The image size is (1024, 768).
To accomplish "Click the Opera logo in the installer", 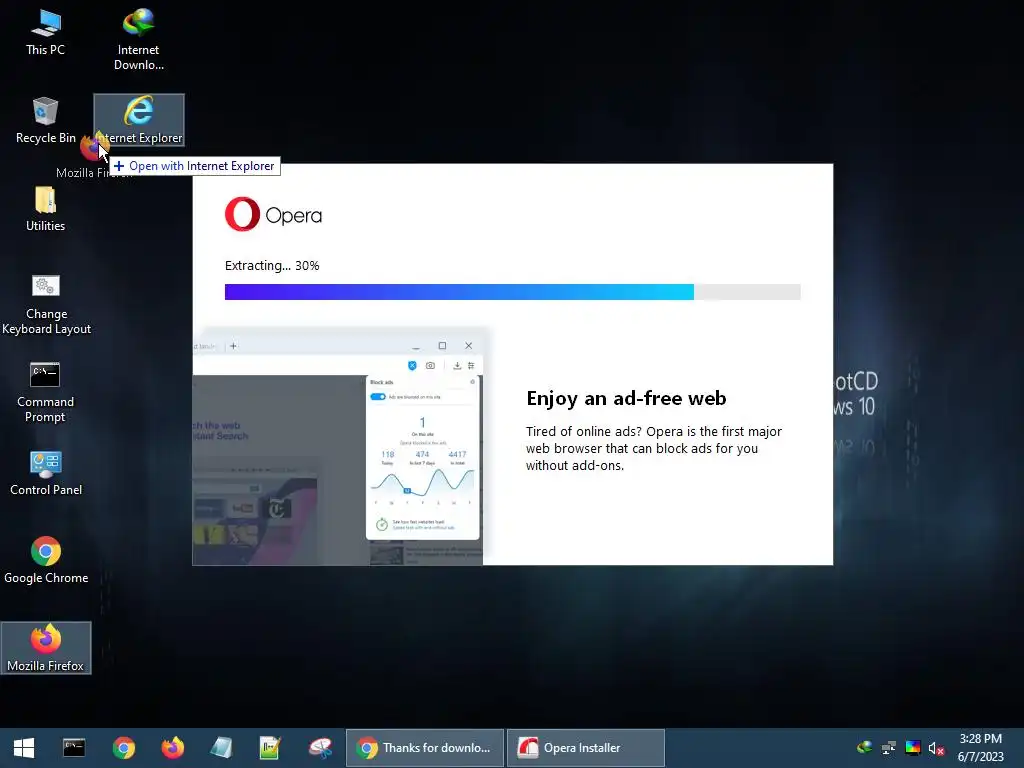I will tap(273, 214).
